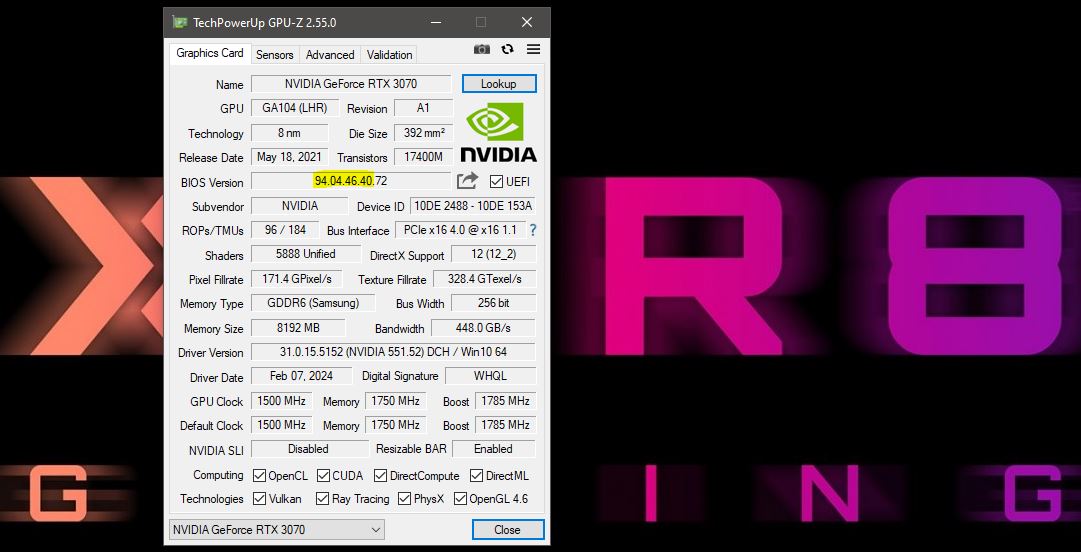Click the Pixel Fillrate value 171.4 GPixel/s
The height and width of the screenshot is (552, 1081).
point(296,279)
